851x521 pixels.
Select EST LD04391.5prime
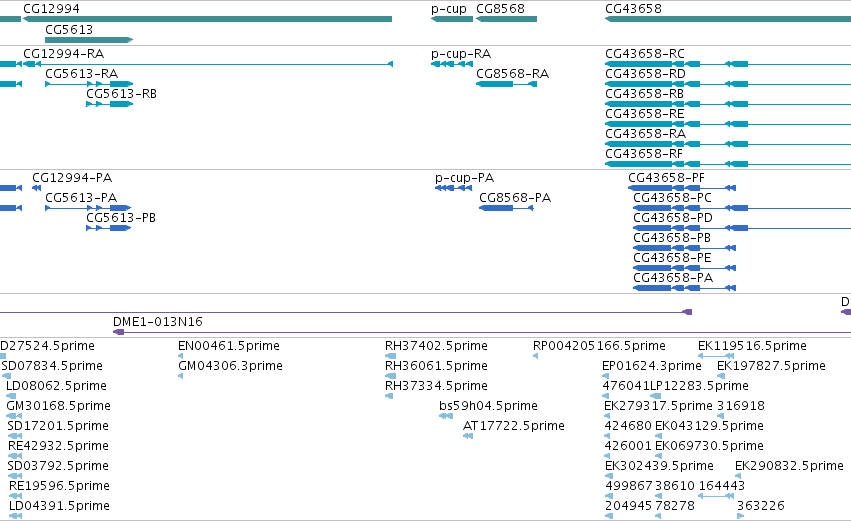click(60, 507)
